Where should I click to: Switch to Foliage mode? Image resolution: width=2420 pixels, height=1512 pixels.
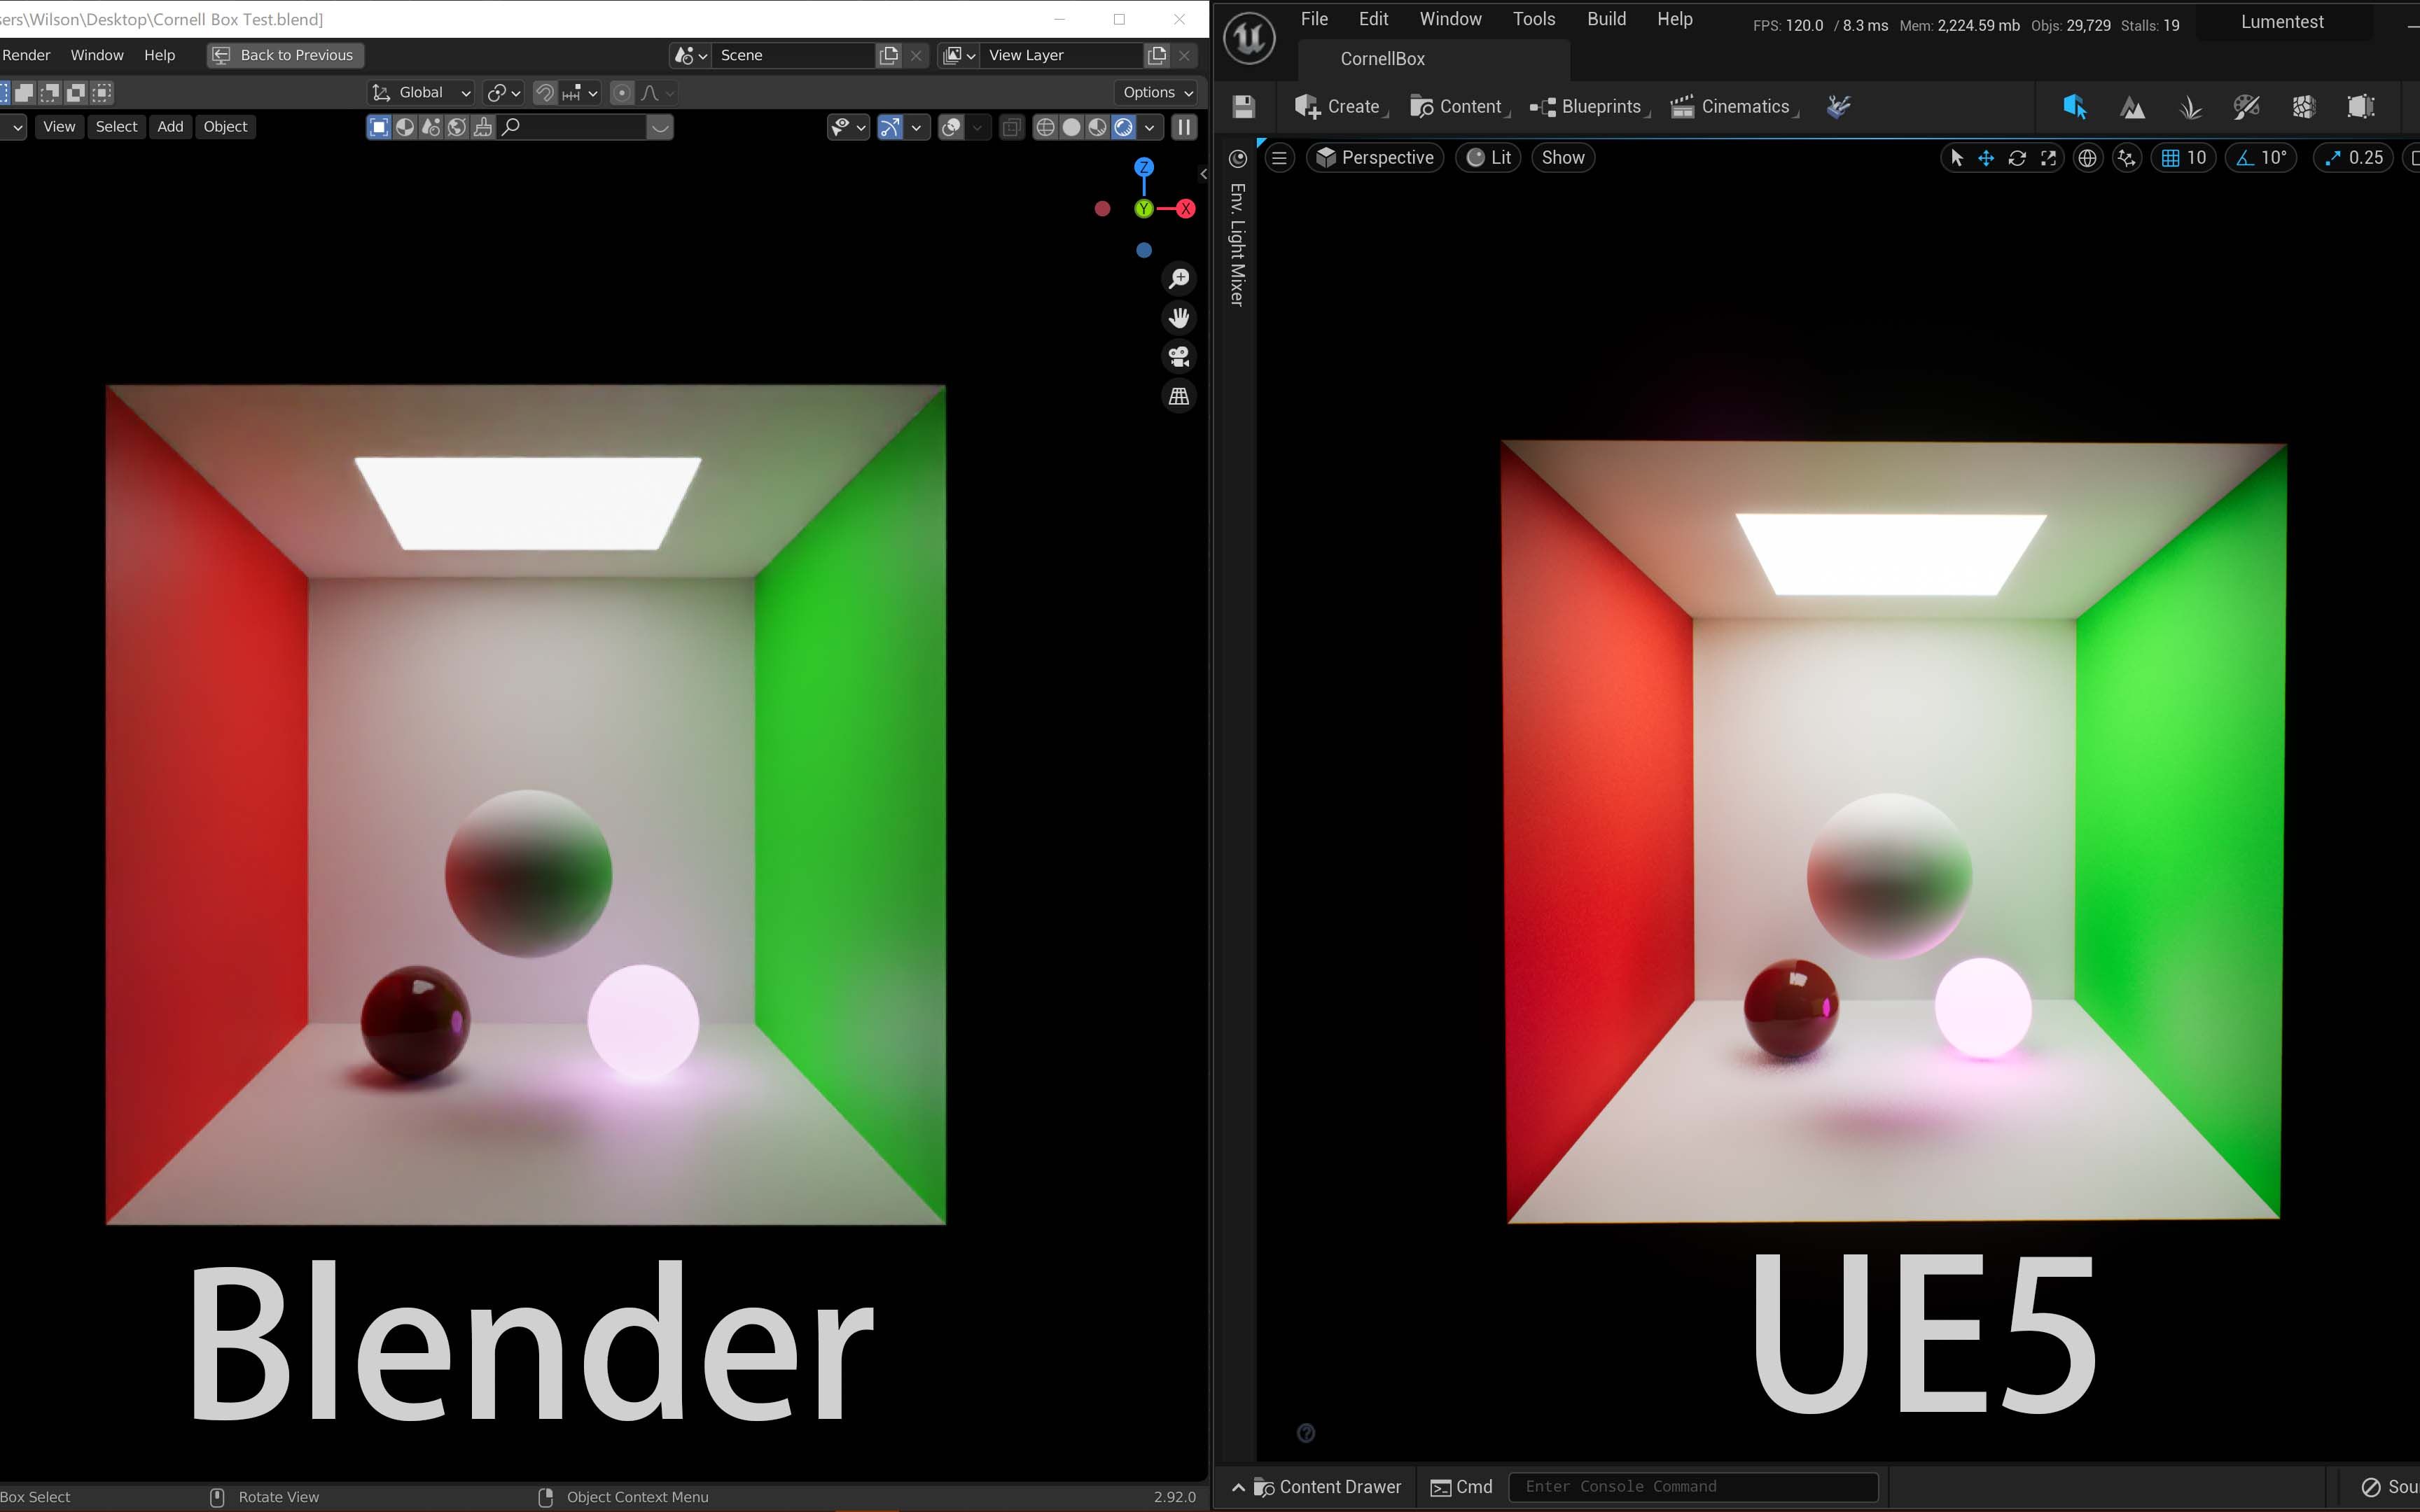pos(2190,107)
